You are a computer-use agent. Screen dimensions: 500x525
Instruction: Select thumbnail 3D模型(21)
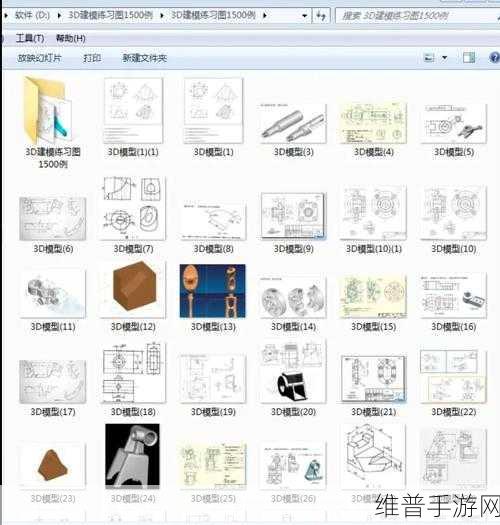coord(373,378)
